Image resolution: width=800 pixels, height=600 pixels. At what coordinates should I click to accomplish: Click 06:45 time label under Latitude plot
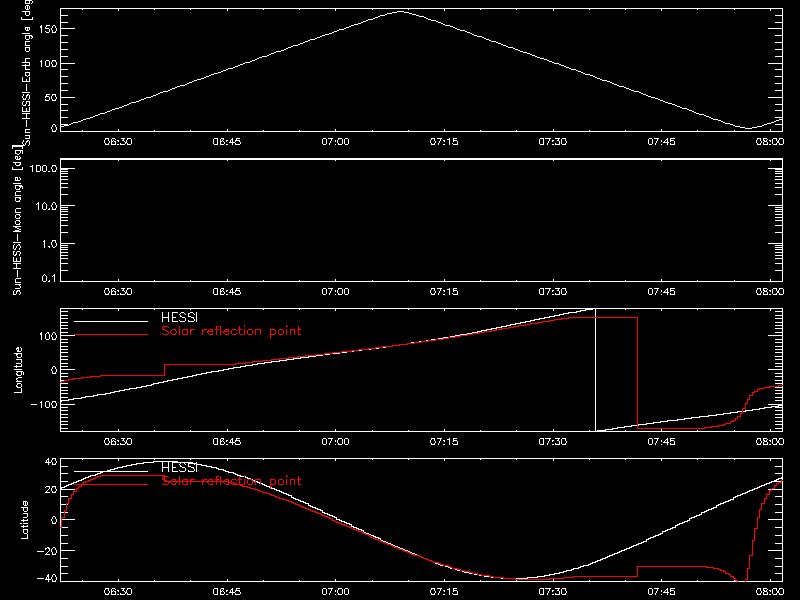tap(227, 592)
